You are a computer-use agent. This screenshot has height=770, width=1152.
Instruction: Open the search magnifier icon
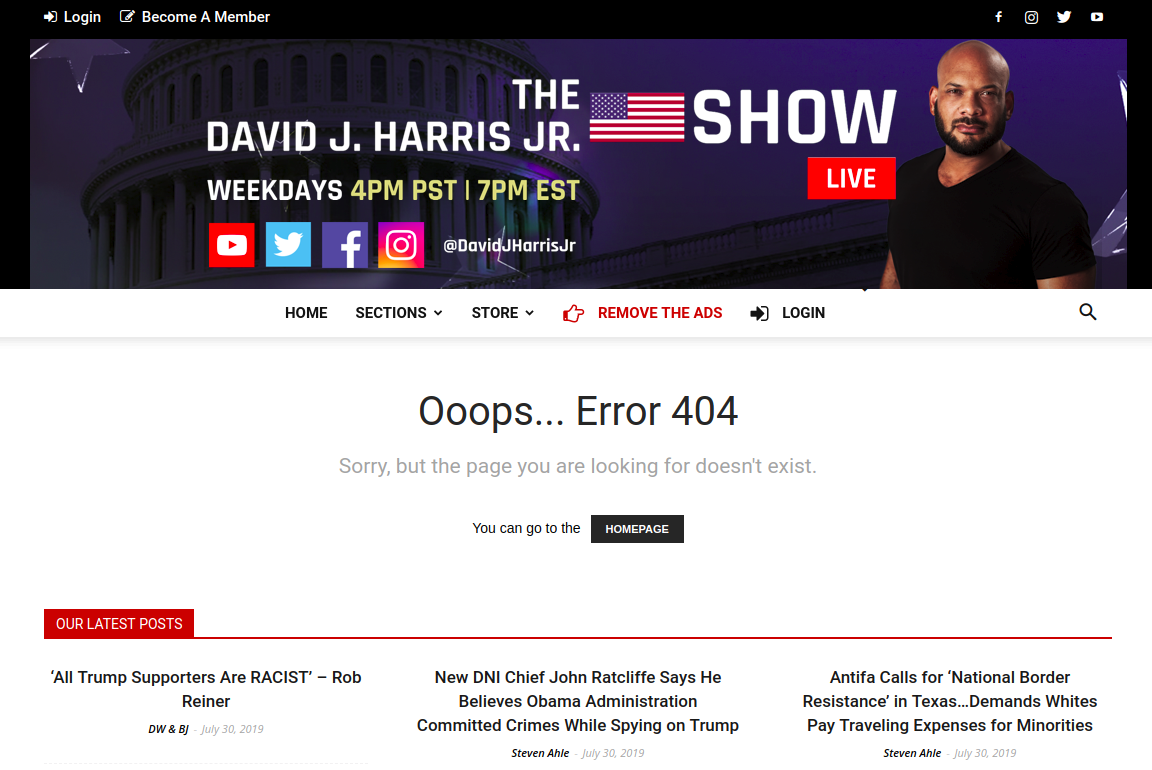(x=1088, y=312)
